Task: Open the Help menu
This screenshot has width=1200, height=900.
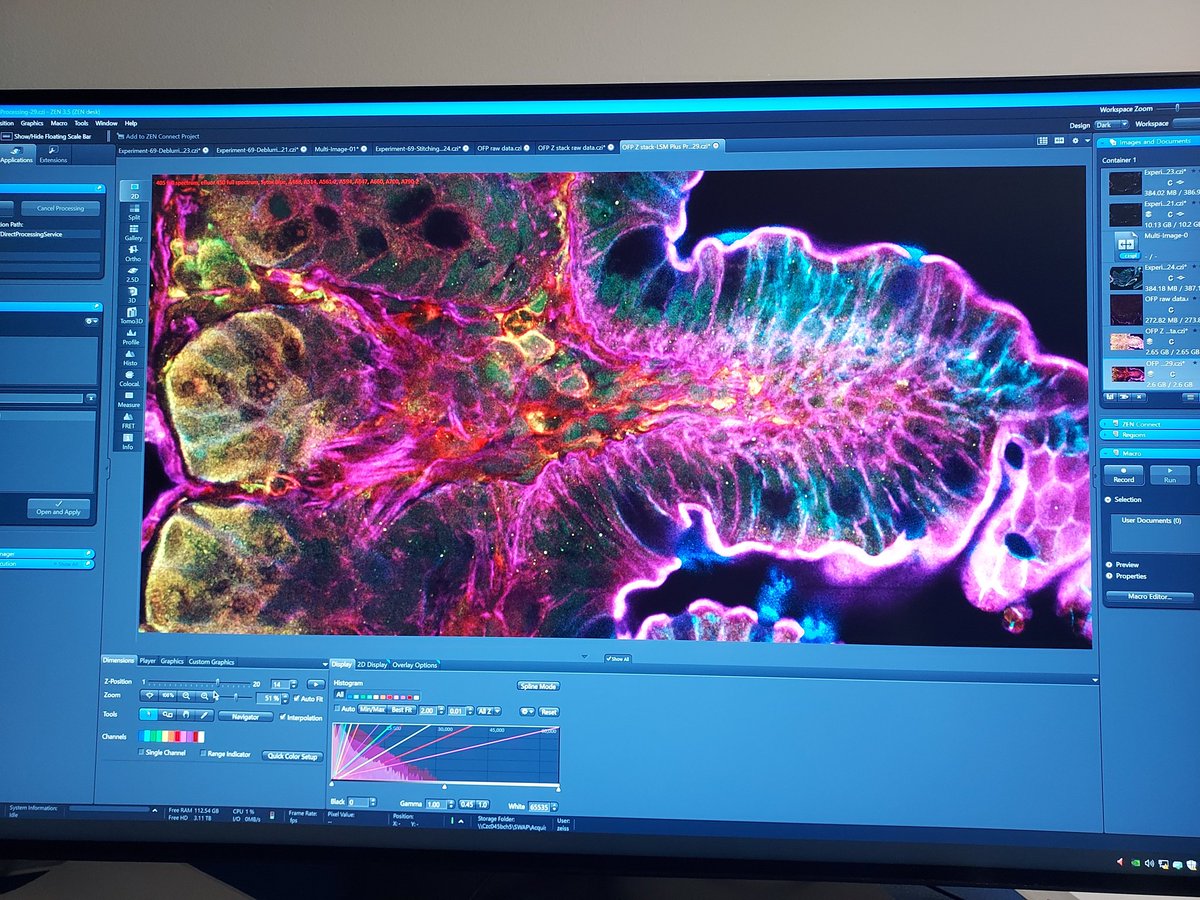Action: tap(131, 122)
